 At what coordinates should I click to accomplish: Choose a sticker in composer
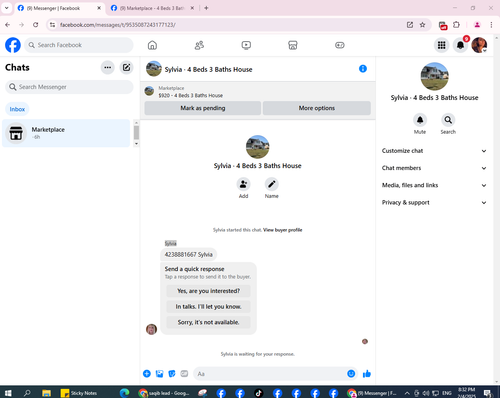tap(172, 374)
